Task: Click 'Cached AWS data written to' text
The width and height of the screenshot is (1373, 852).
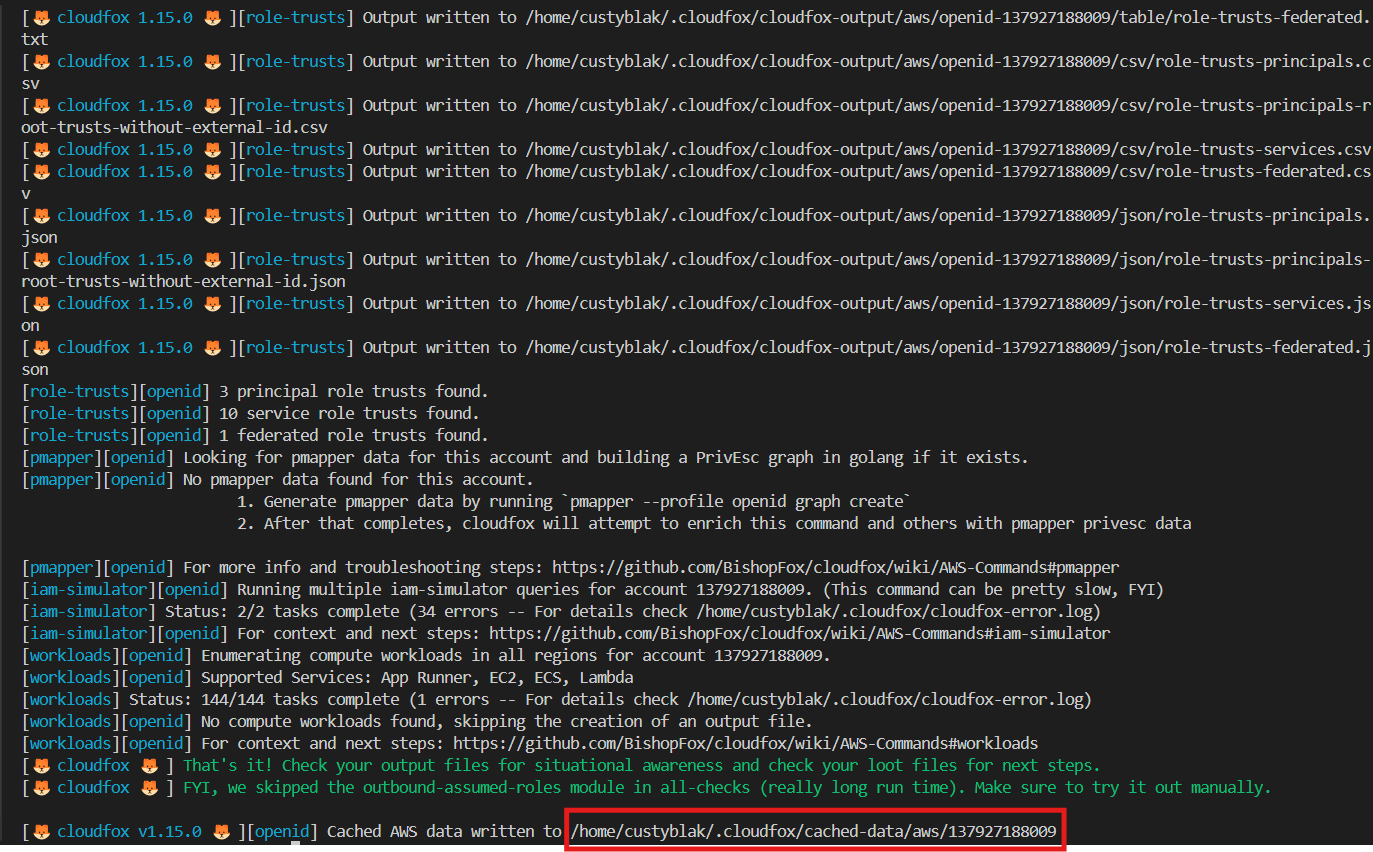Action: (444, 831)
